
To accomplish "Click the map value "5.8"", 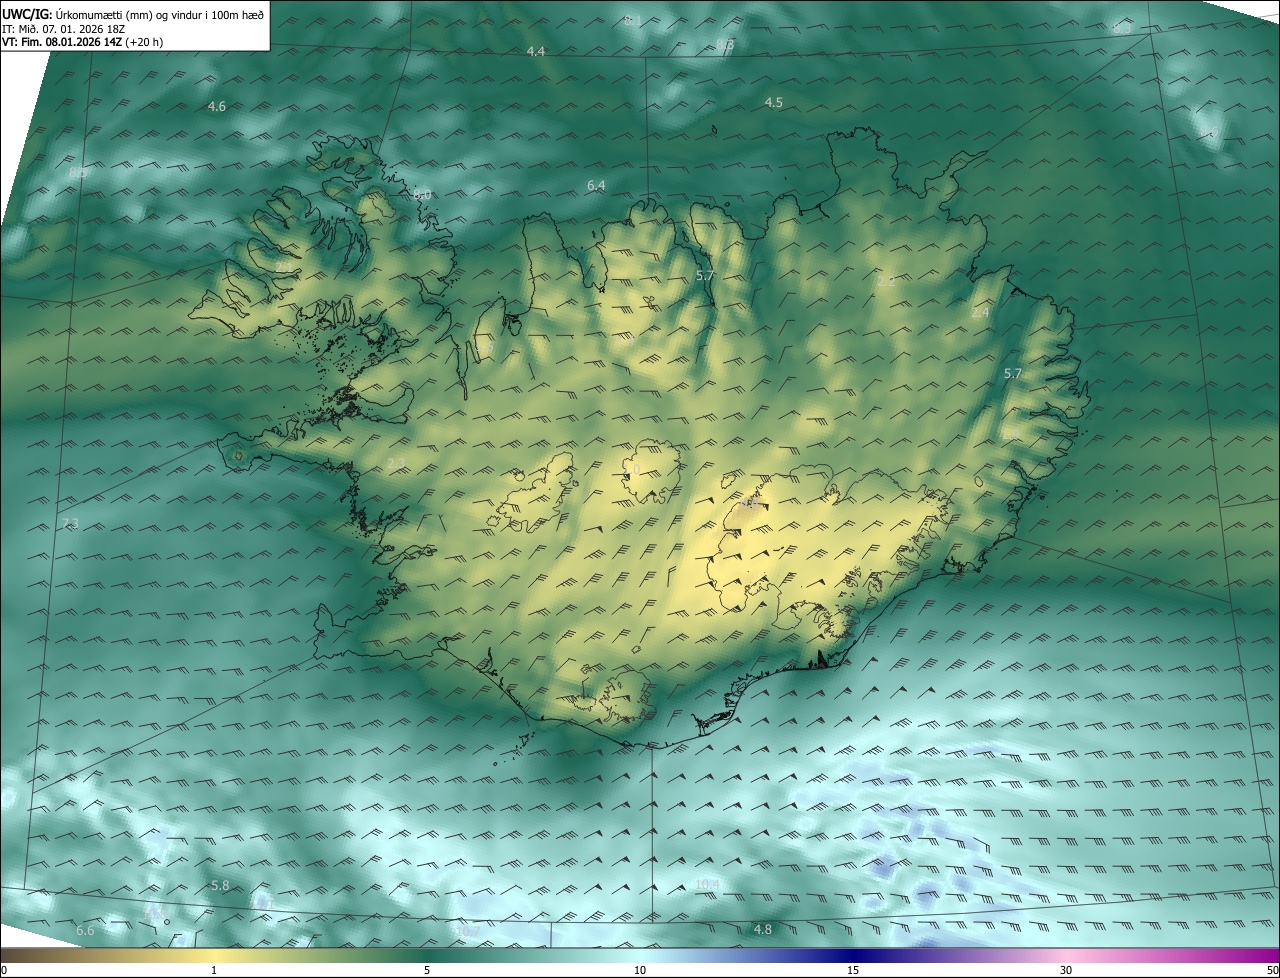I will coord(221,885).
